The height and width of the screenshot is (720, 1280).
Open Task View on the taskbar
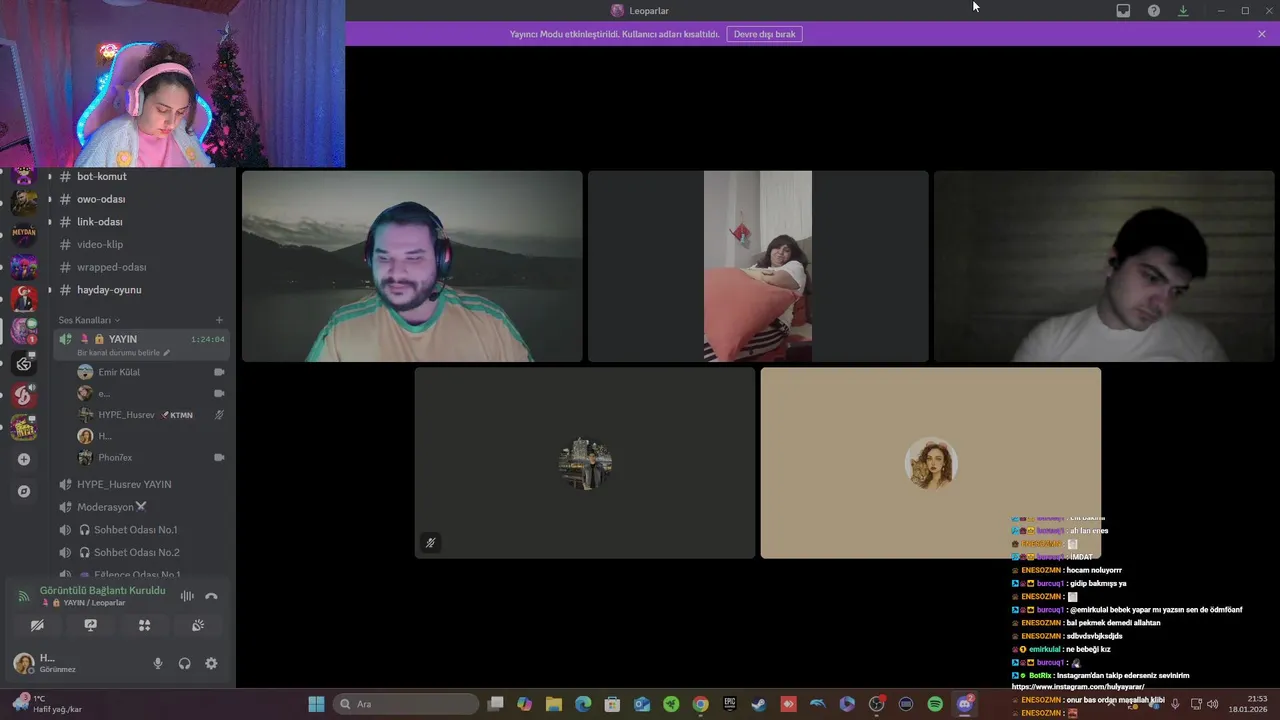tap(495, 704)
